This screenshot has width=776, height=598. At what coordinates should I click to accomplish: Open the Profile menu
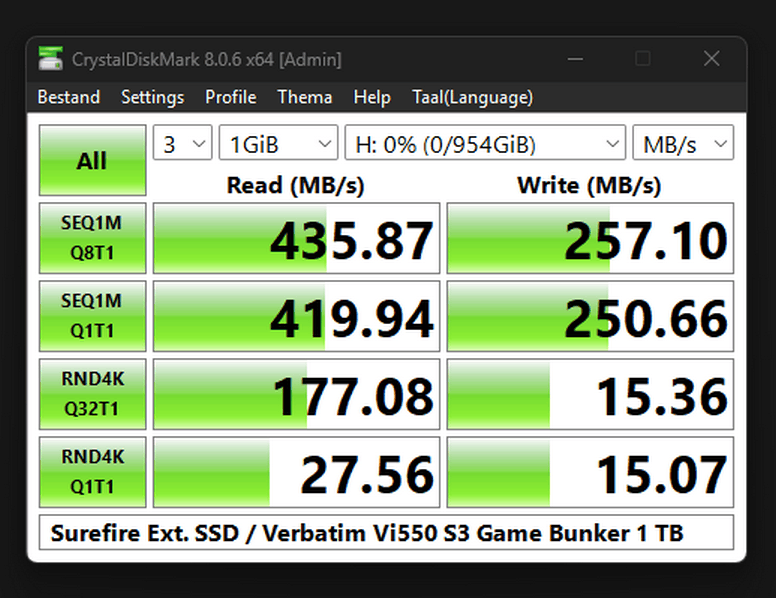tap(231, 97)
